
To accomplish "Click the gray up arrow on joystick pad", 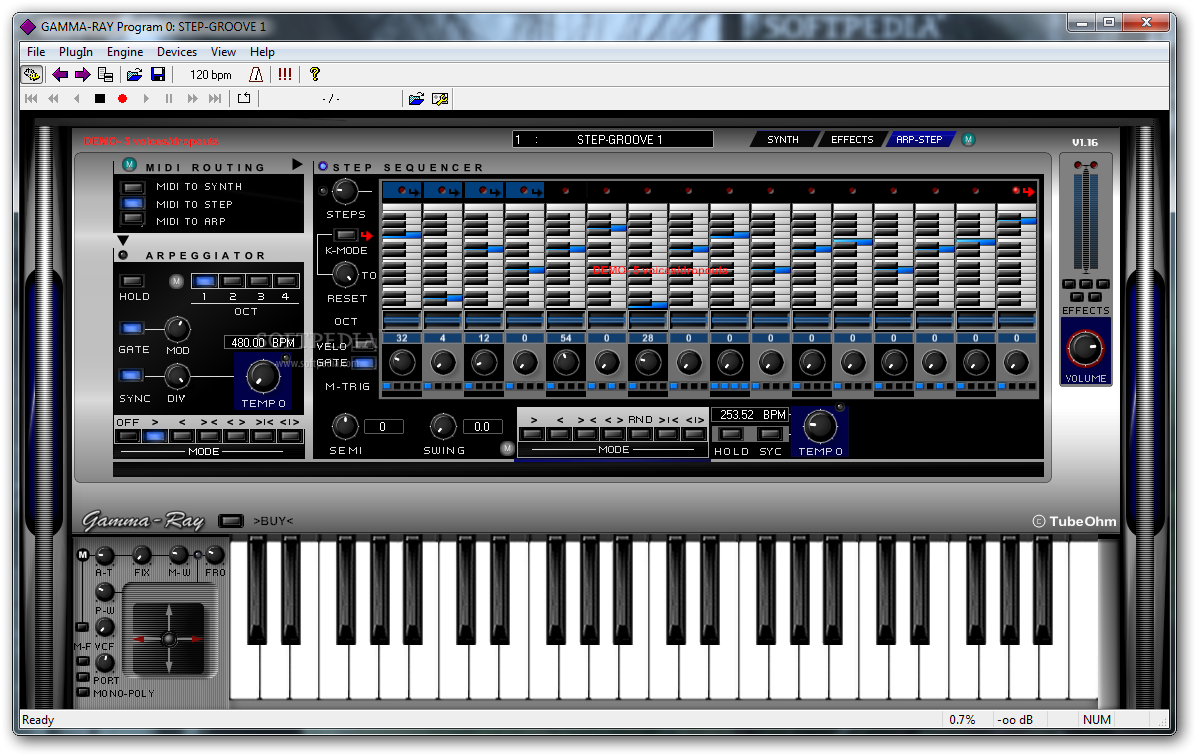I will 169,610.
